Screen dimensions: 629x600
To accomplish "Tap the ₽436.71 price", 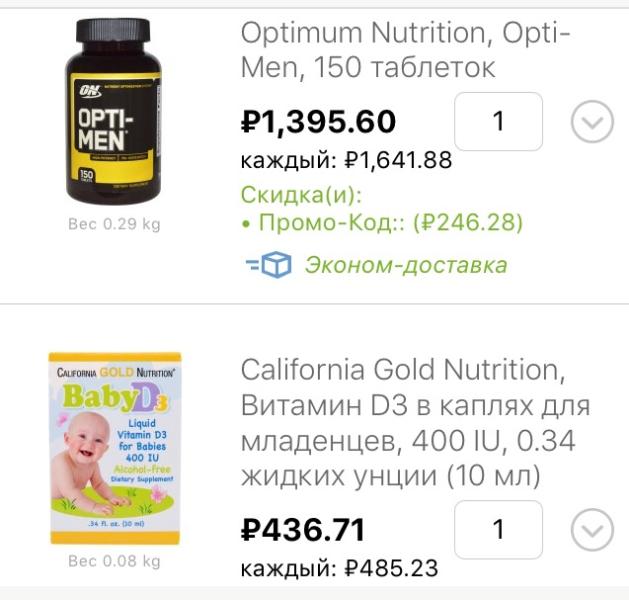I will click(303, 530).
